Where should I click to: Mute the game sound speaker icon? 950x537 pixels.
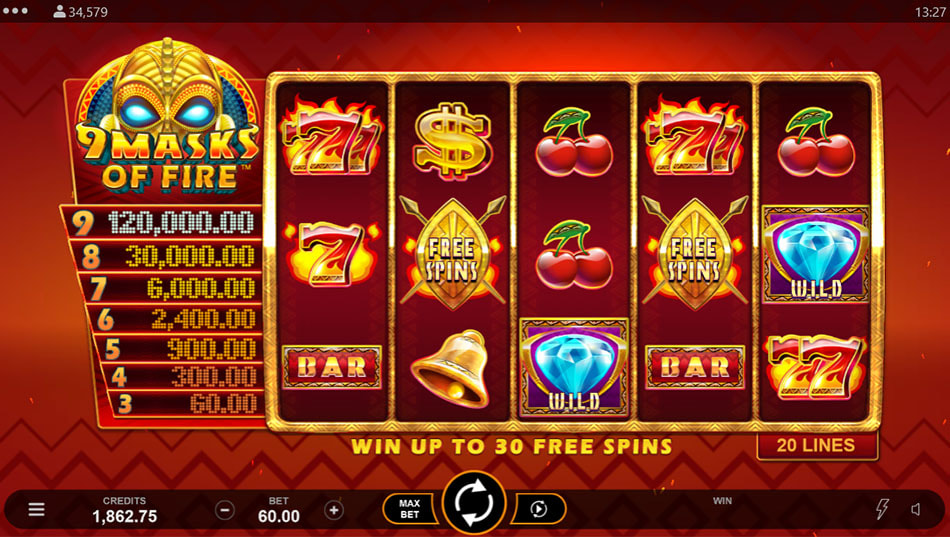[916, 509]
